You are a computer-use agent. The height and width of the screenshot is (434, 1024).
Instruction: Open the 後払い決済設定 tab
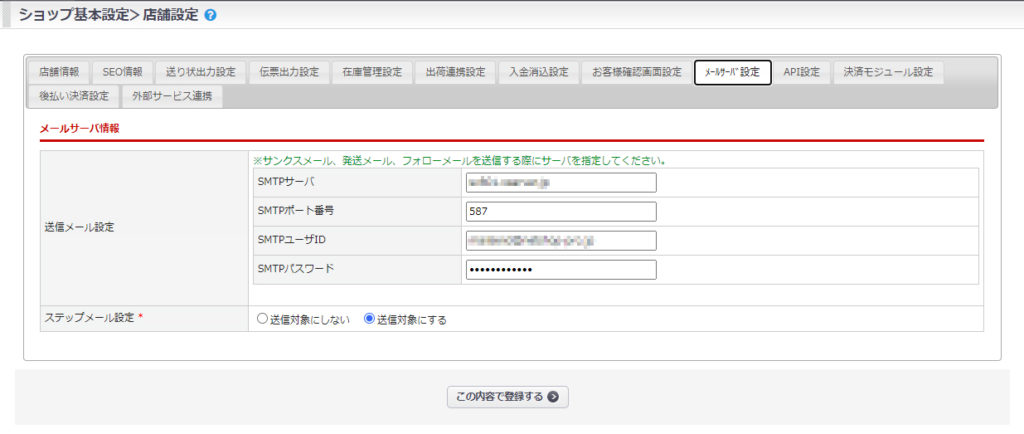[x=74, y=96]
